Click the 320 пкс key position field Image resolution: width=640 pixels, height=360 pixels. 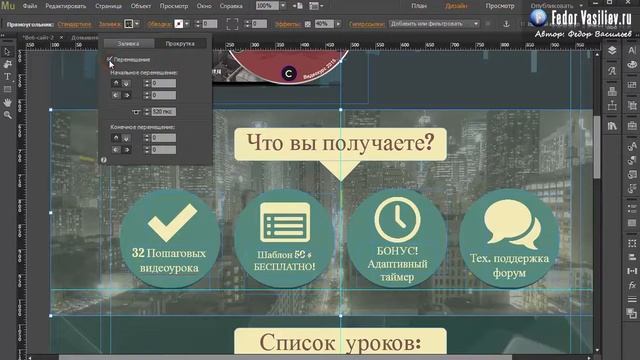(x=164, y=112)
